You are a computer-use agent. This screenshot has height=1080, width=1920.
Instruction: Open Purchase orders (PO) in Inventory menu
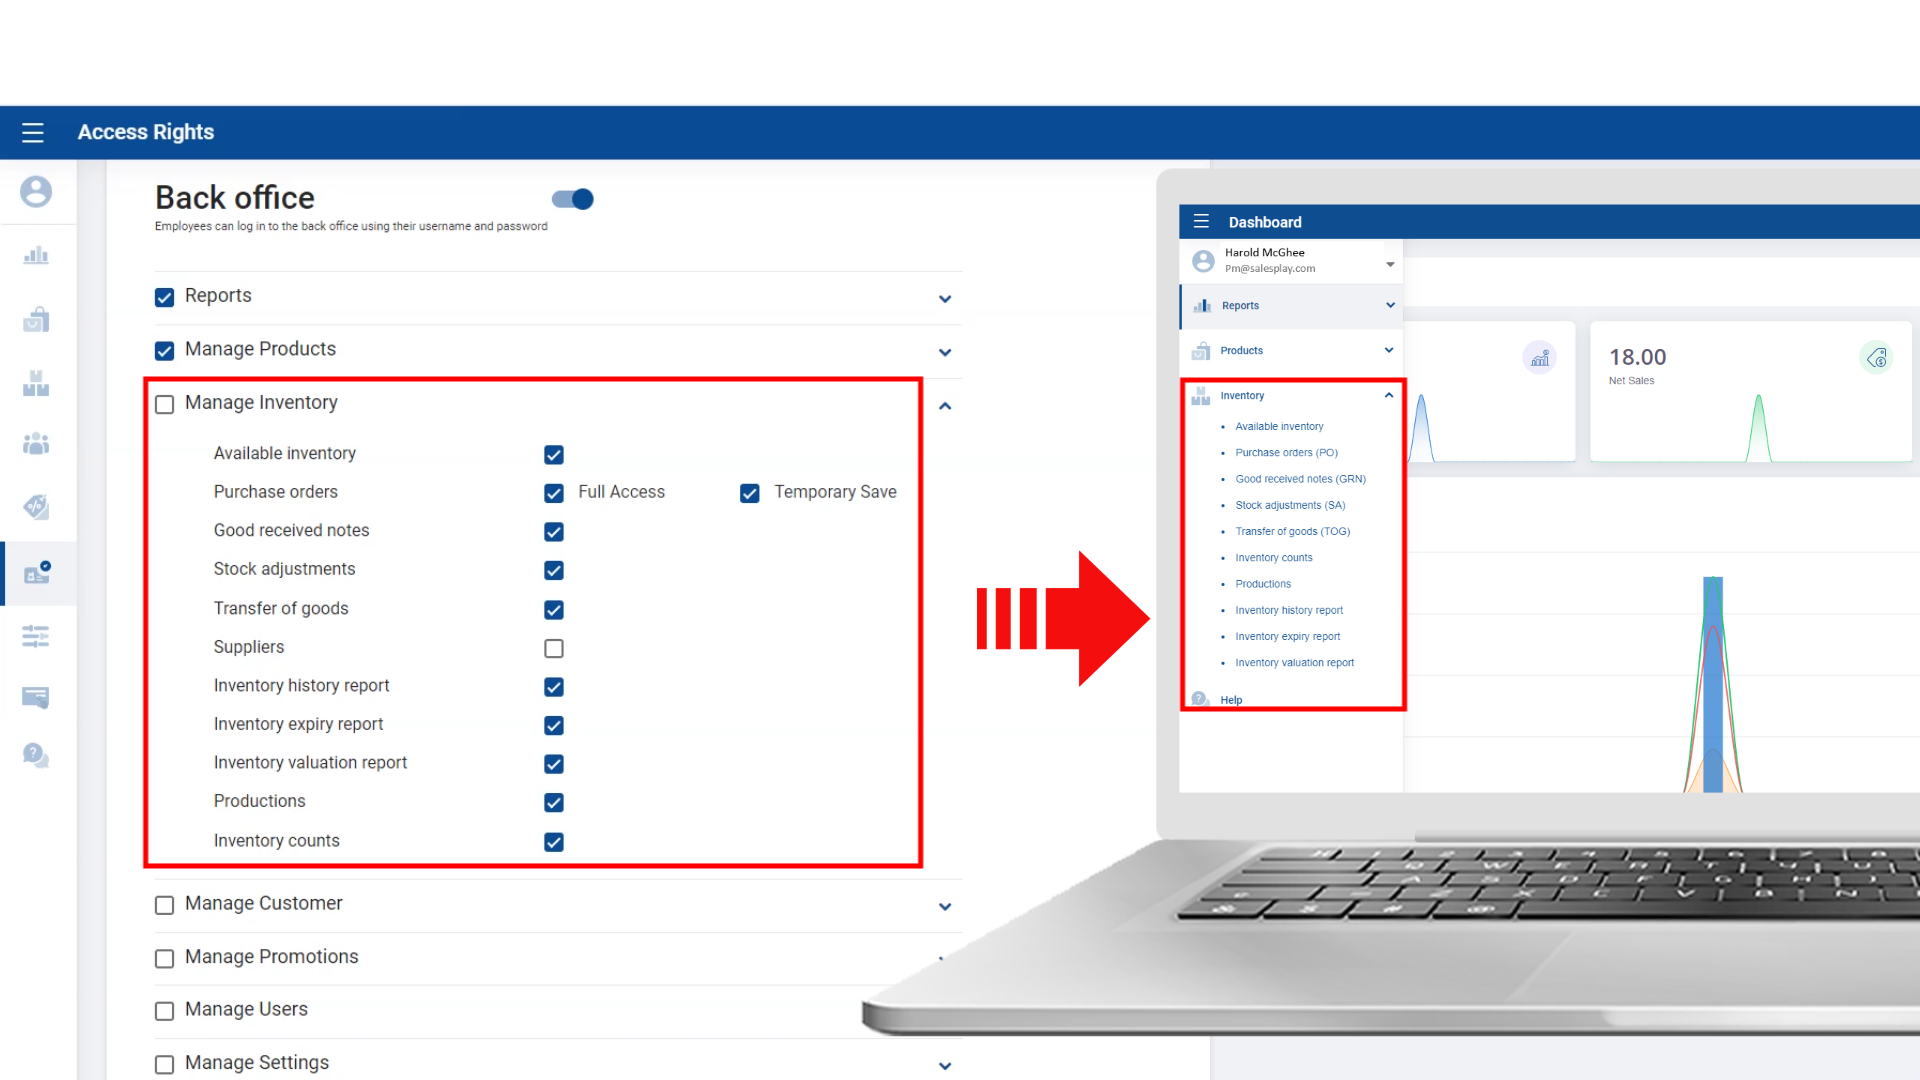click(1286, 453)
